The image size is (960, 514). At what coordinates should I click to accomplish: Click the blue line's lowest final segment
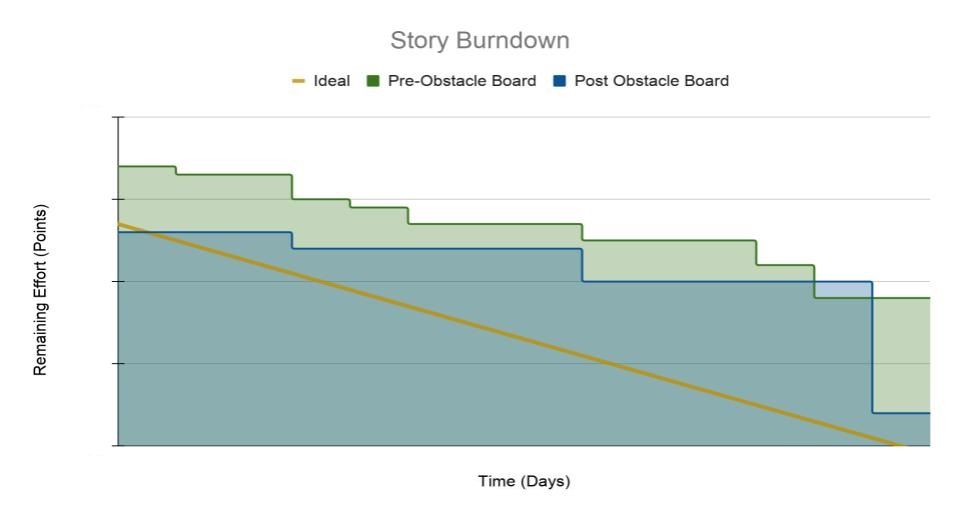click(901, 413)
